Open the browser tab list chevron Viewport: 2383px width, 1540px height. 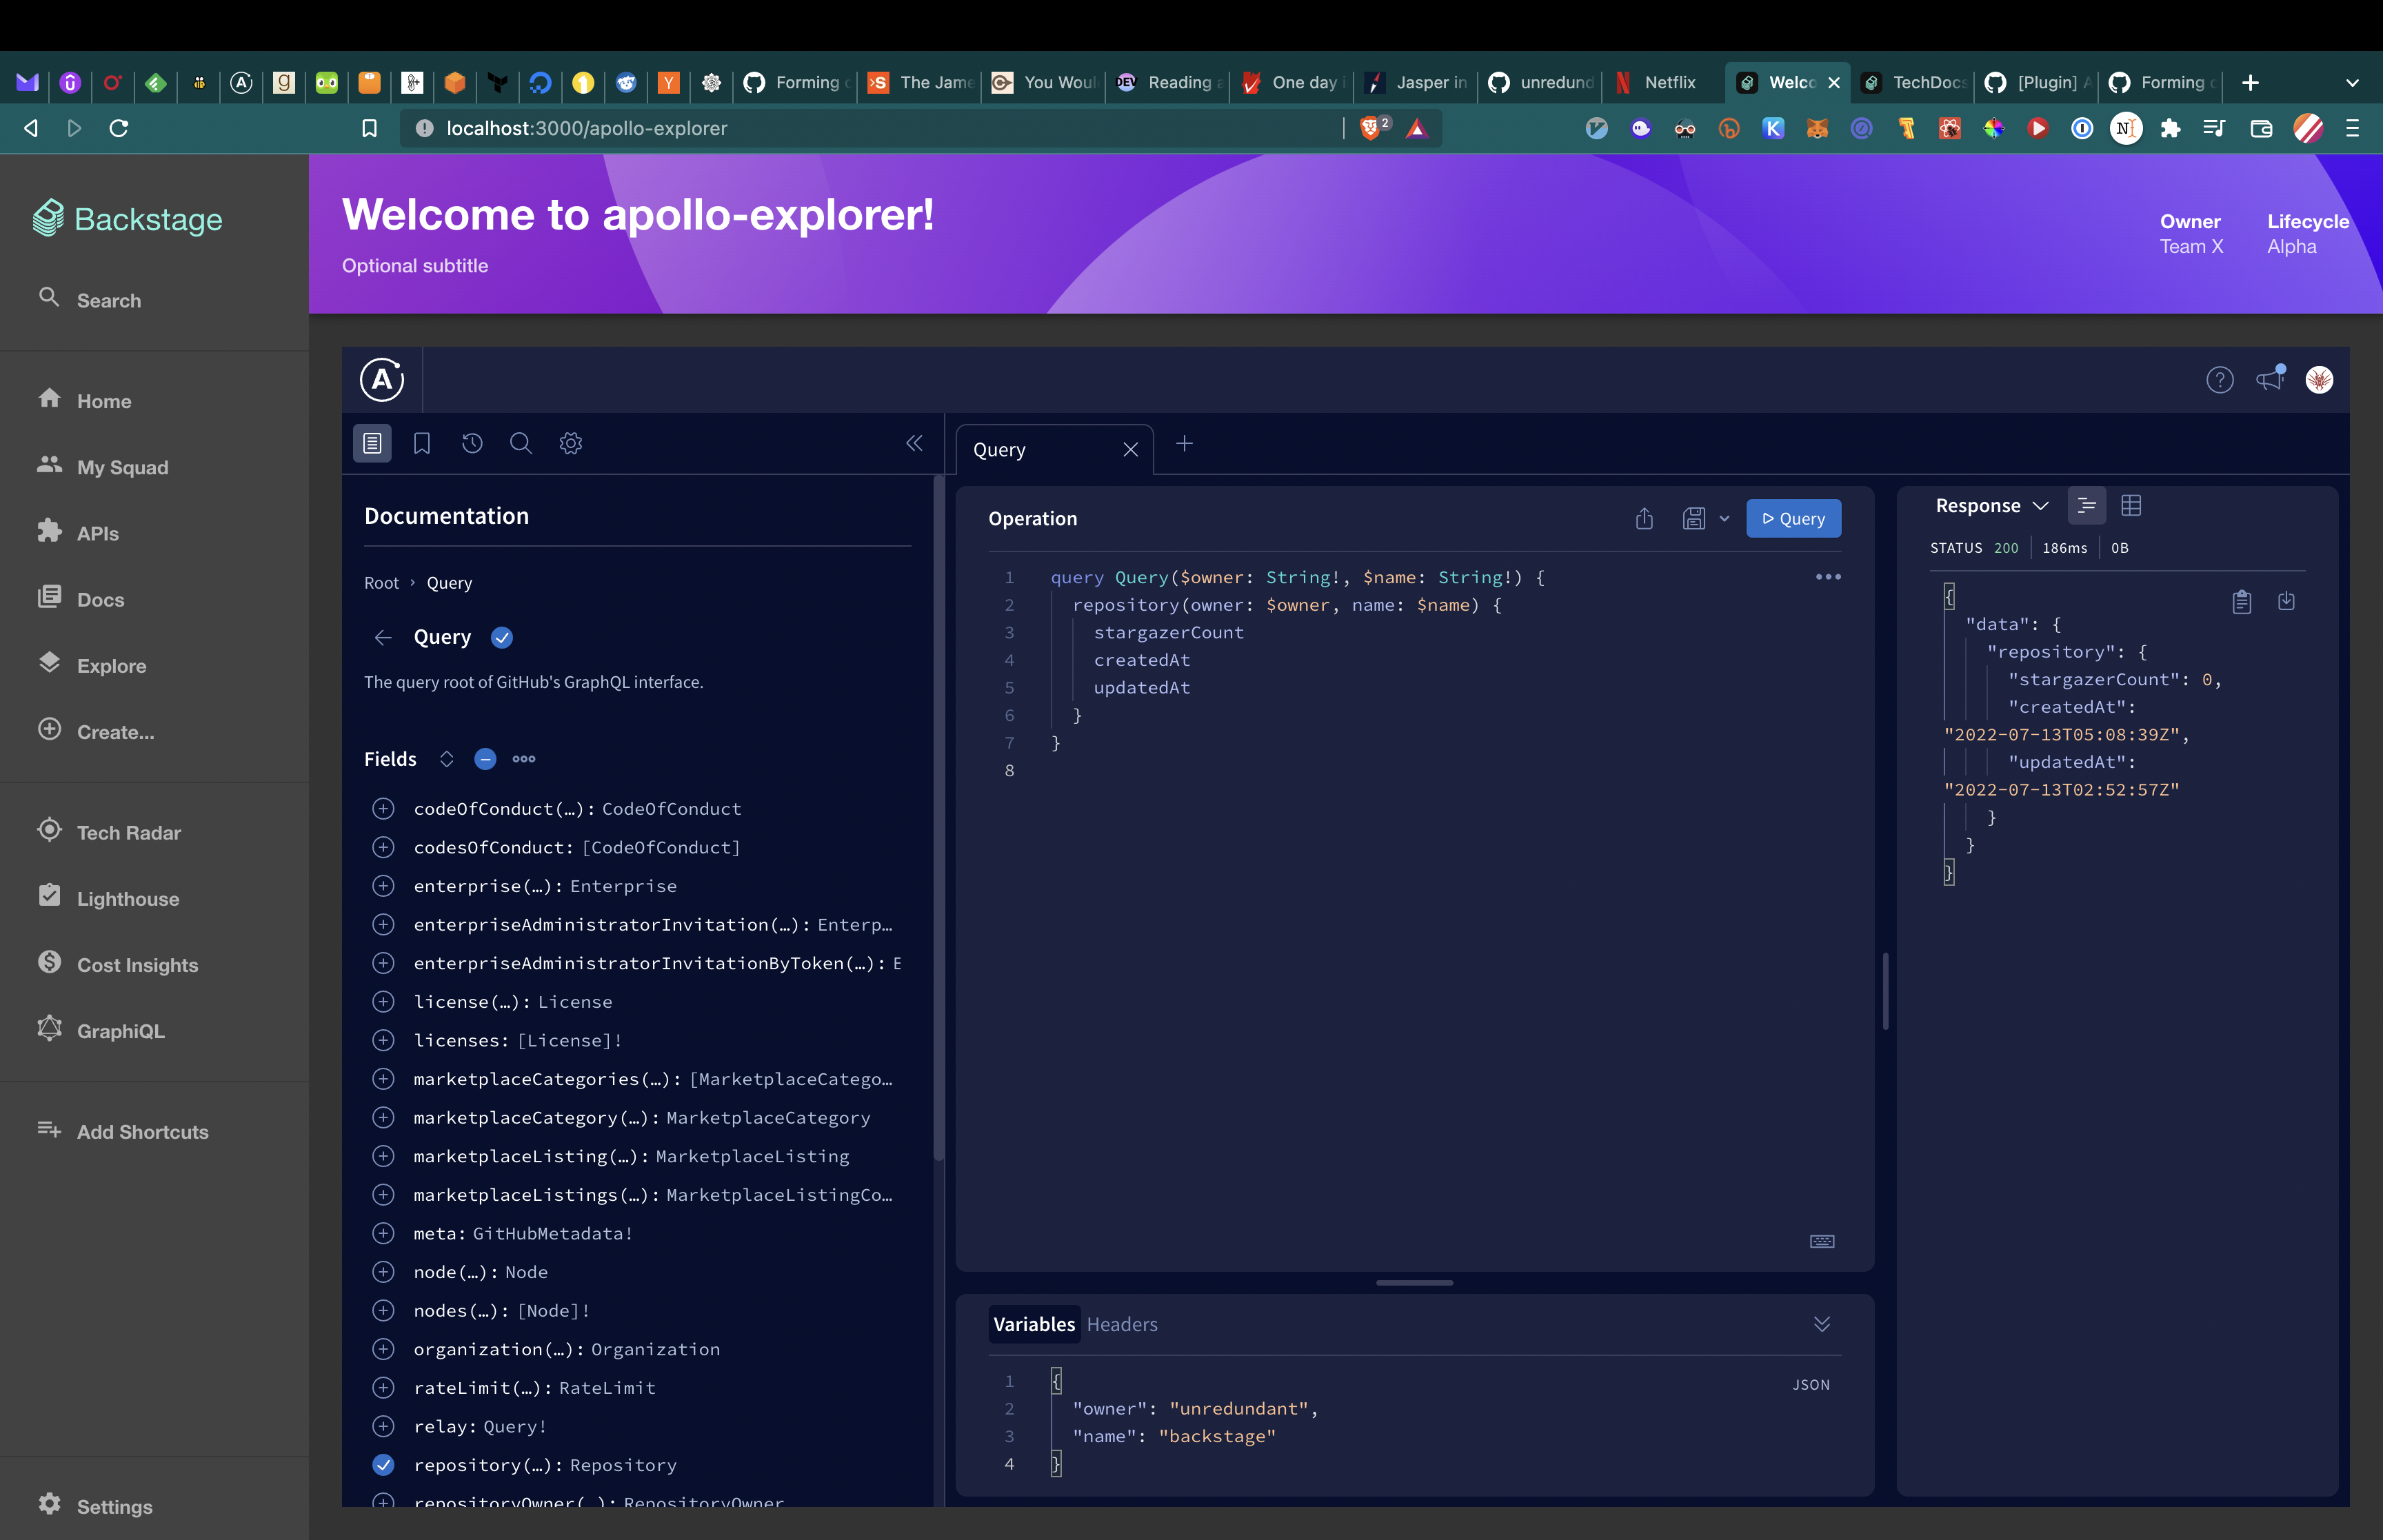(2352, 83)
